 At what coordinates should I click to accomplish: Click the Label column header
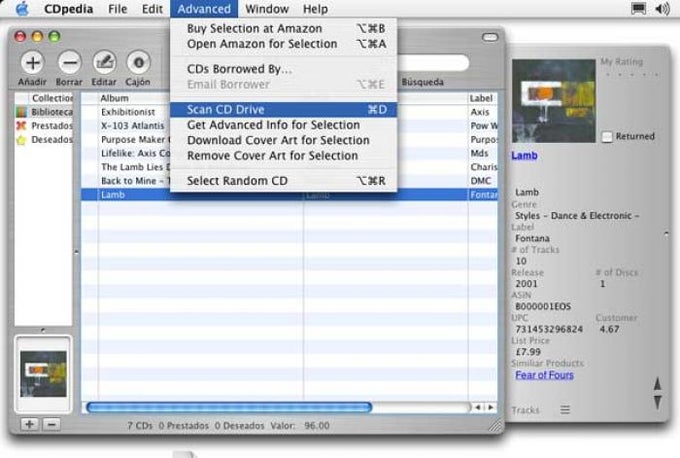[x=483, y=98]
